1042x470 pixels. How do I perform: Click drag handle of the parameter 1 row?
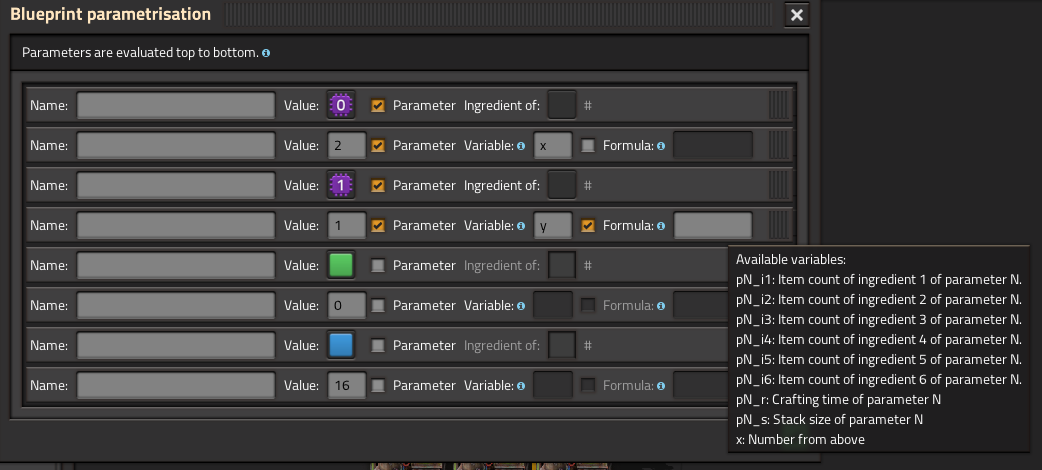pos(778,185)
